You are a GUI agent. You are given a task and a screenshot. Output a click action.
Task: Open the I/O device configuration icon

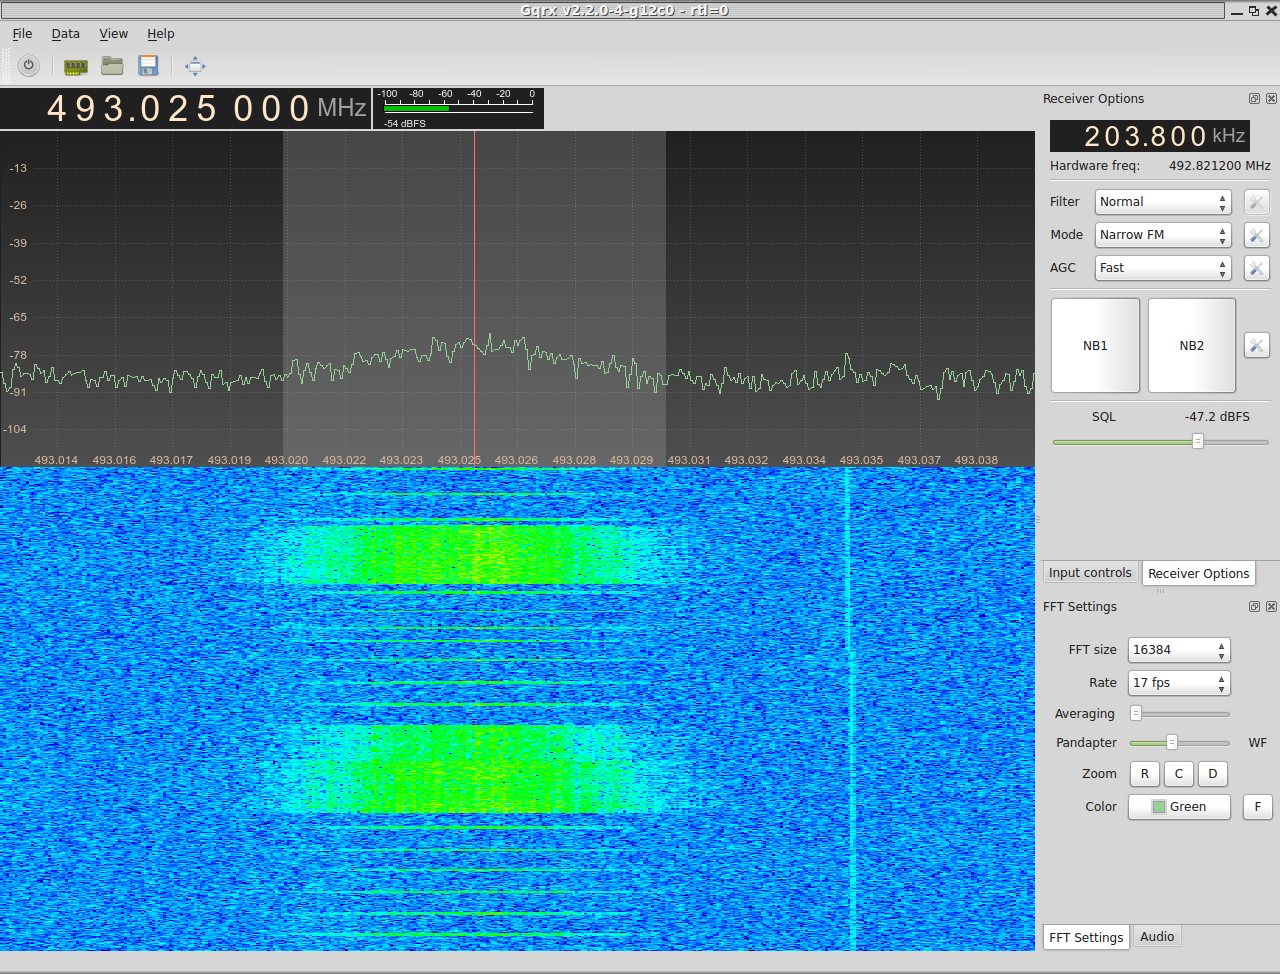[76, 67]
